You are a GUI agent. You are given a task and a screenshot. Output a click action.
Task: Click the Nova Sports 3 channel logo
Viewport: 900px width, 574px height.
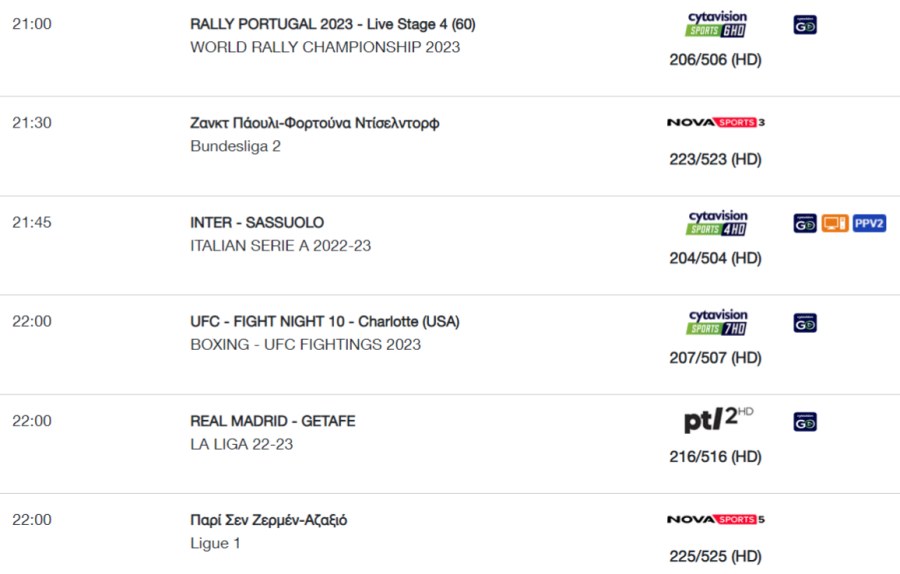[716, 122]
